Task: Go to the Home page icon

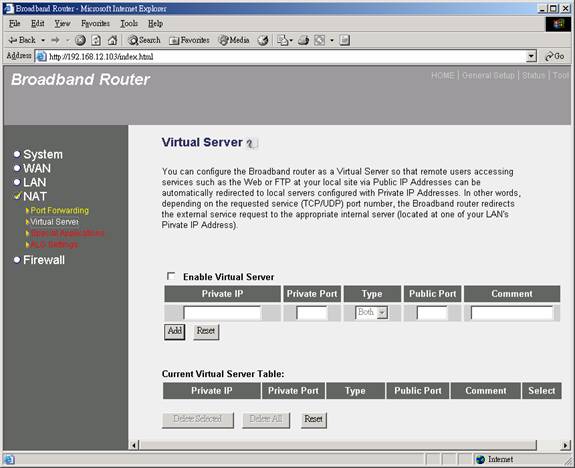Action: (x=113, y=40)
